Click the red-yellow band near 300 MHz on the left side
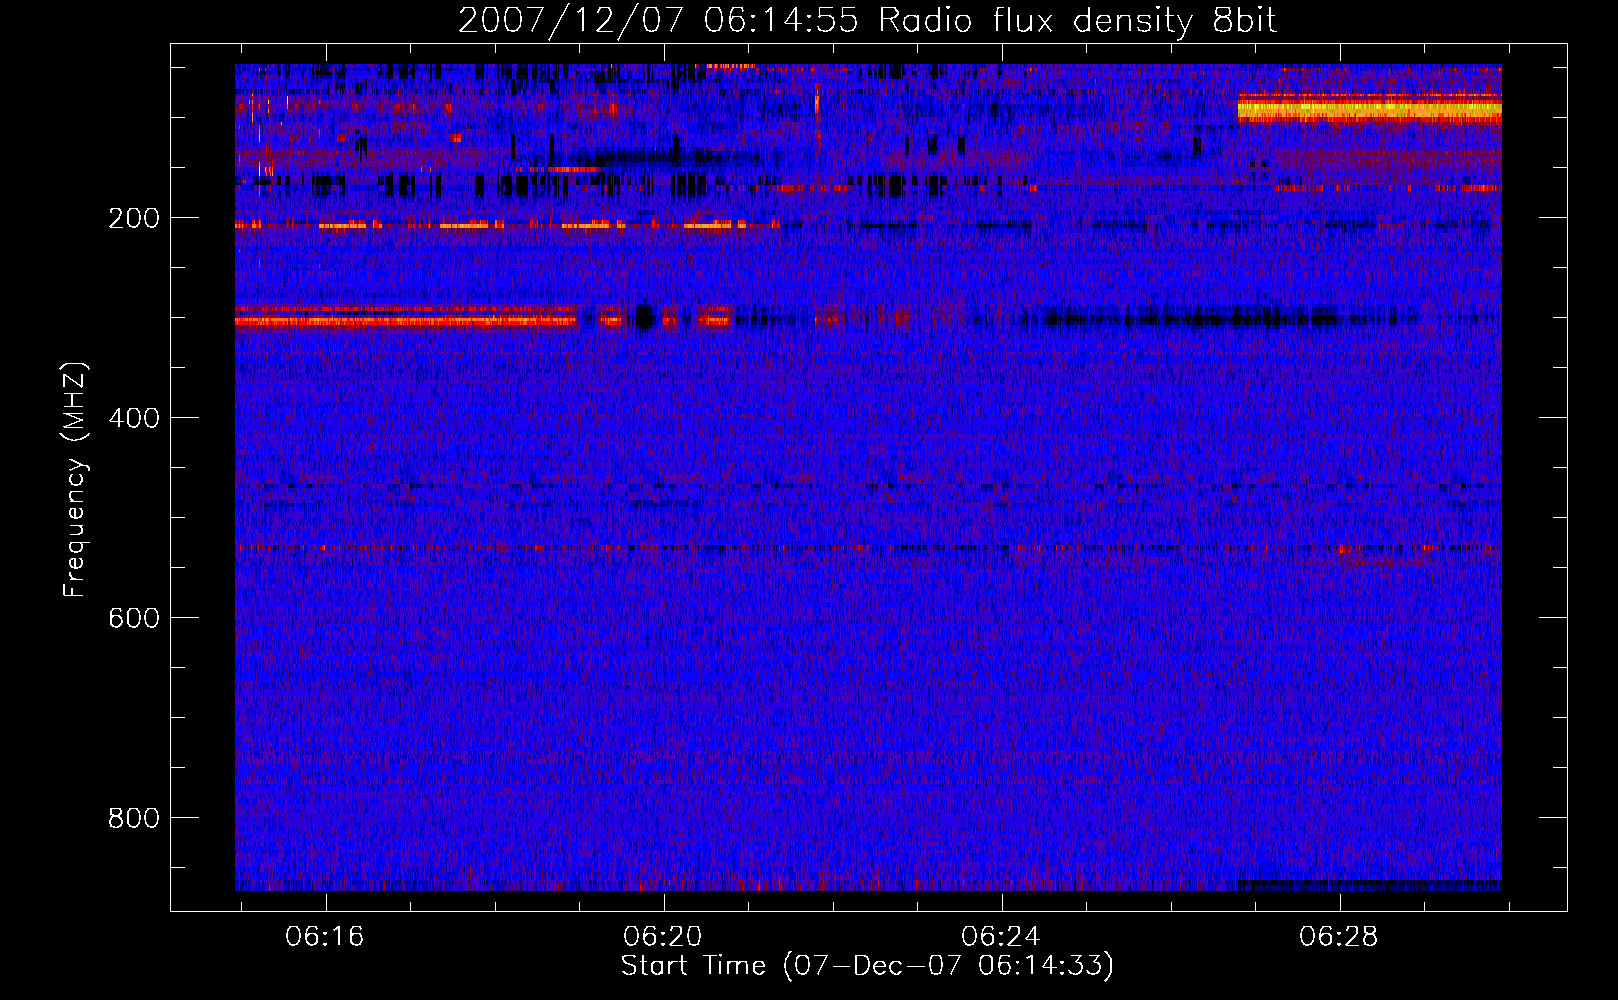Image resolution: width=1618 pixels, height=1000 pixels. [x=406, y=317]
